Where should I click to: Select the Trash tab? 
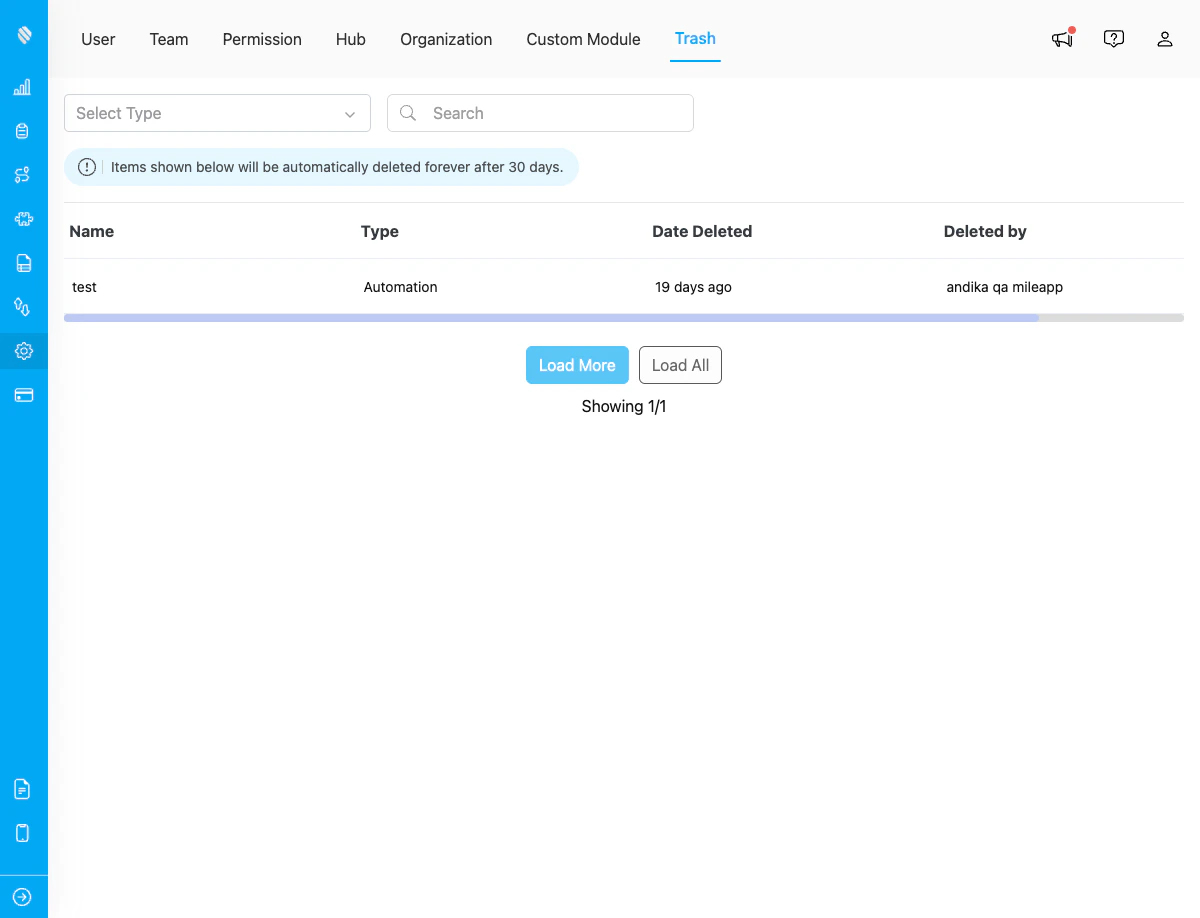(695, 39)
